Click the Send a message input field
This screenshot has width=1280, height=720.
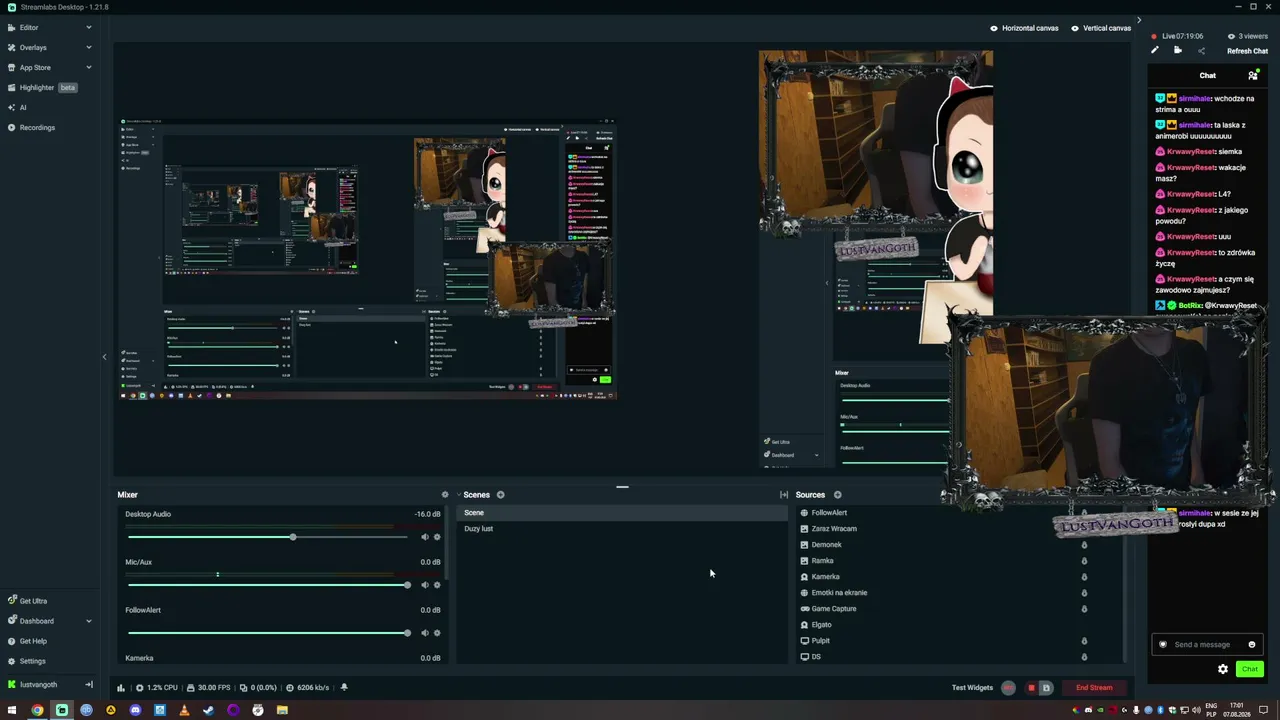(1208, 644)
